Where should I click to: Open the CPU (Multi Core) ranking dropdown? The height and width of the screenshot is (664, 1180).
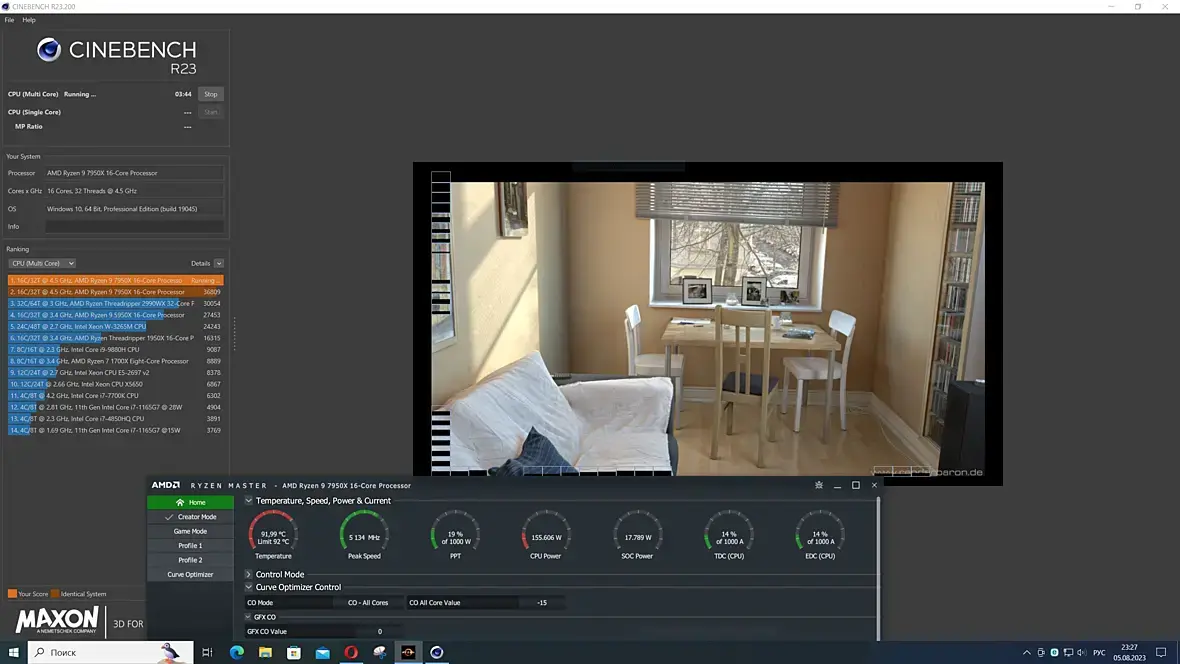tap(42, 263)
